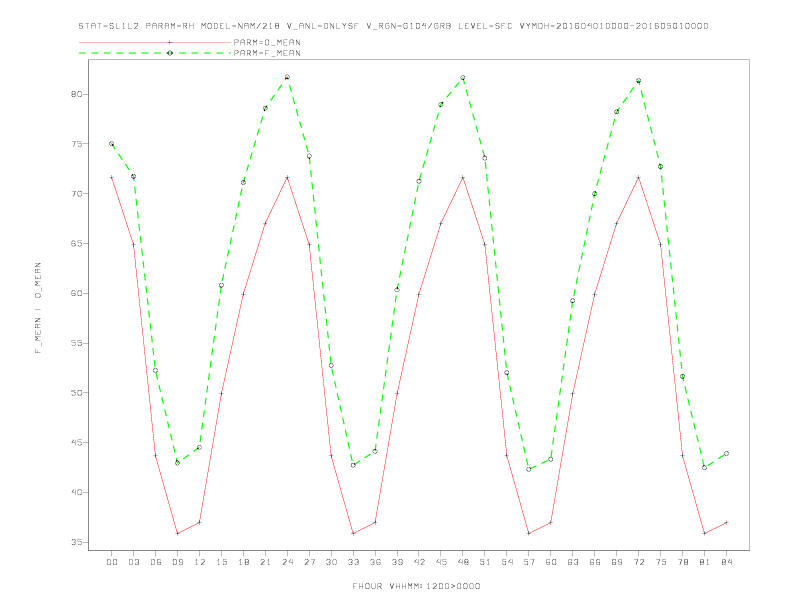This screenshot has height=612, width=792.
Task: Click the chart title starting with STAT=SL1L2
Action: pyautogui.click(x=393, y=26)
